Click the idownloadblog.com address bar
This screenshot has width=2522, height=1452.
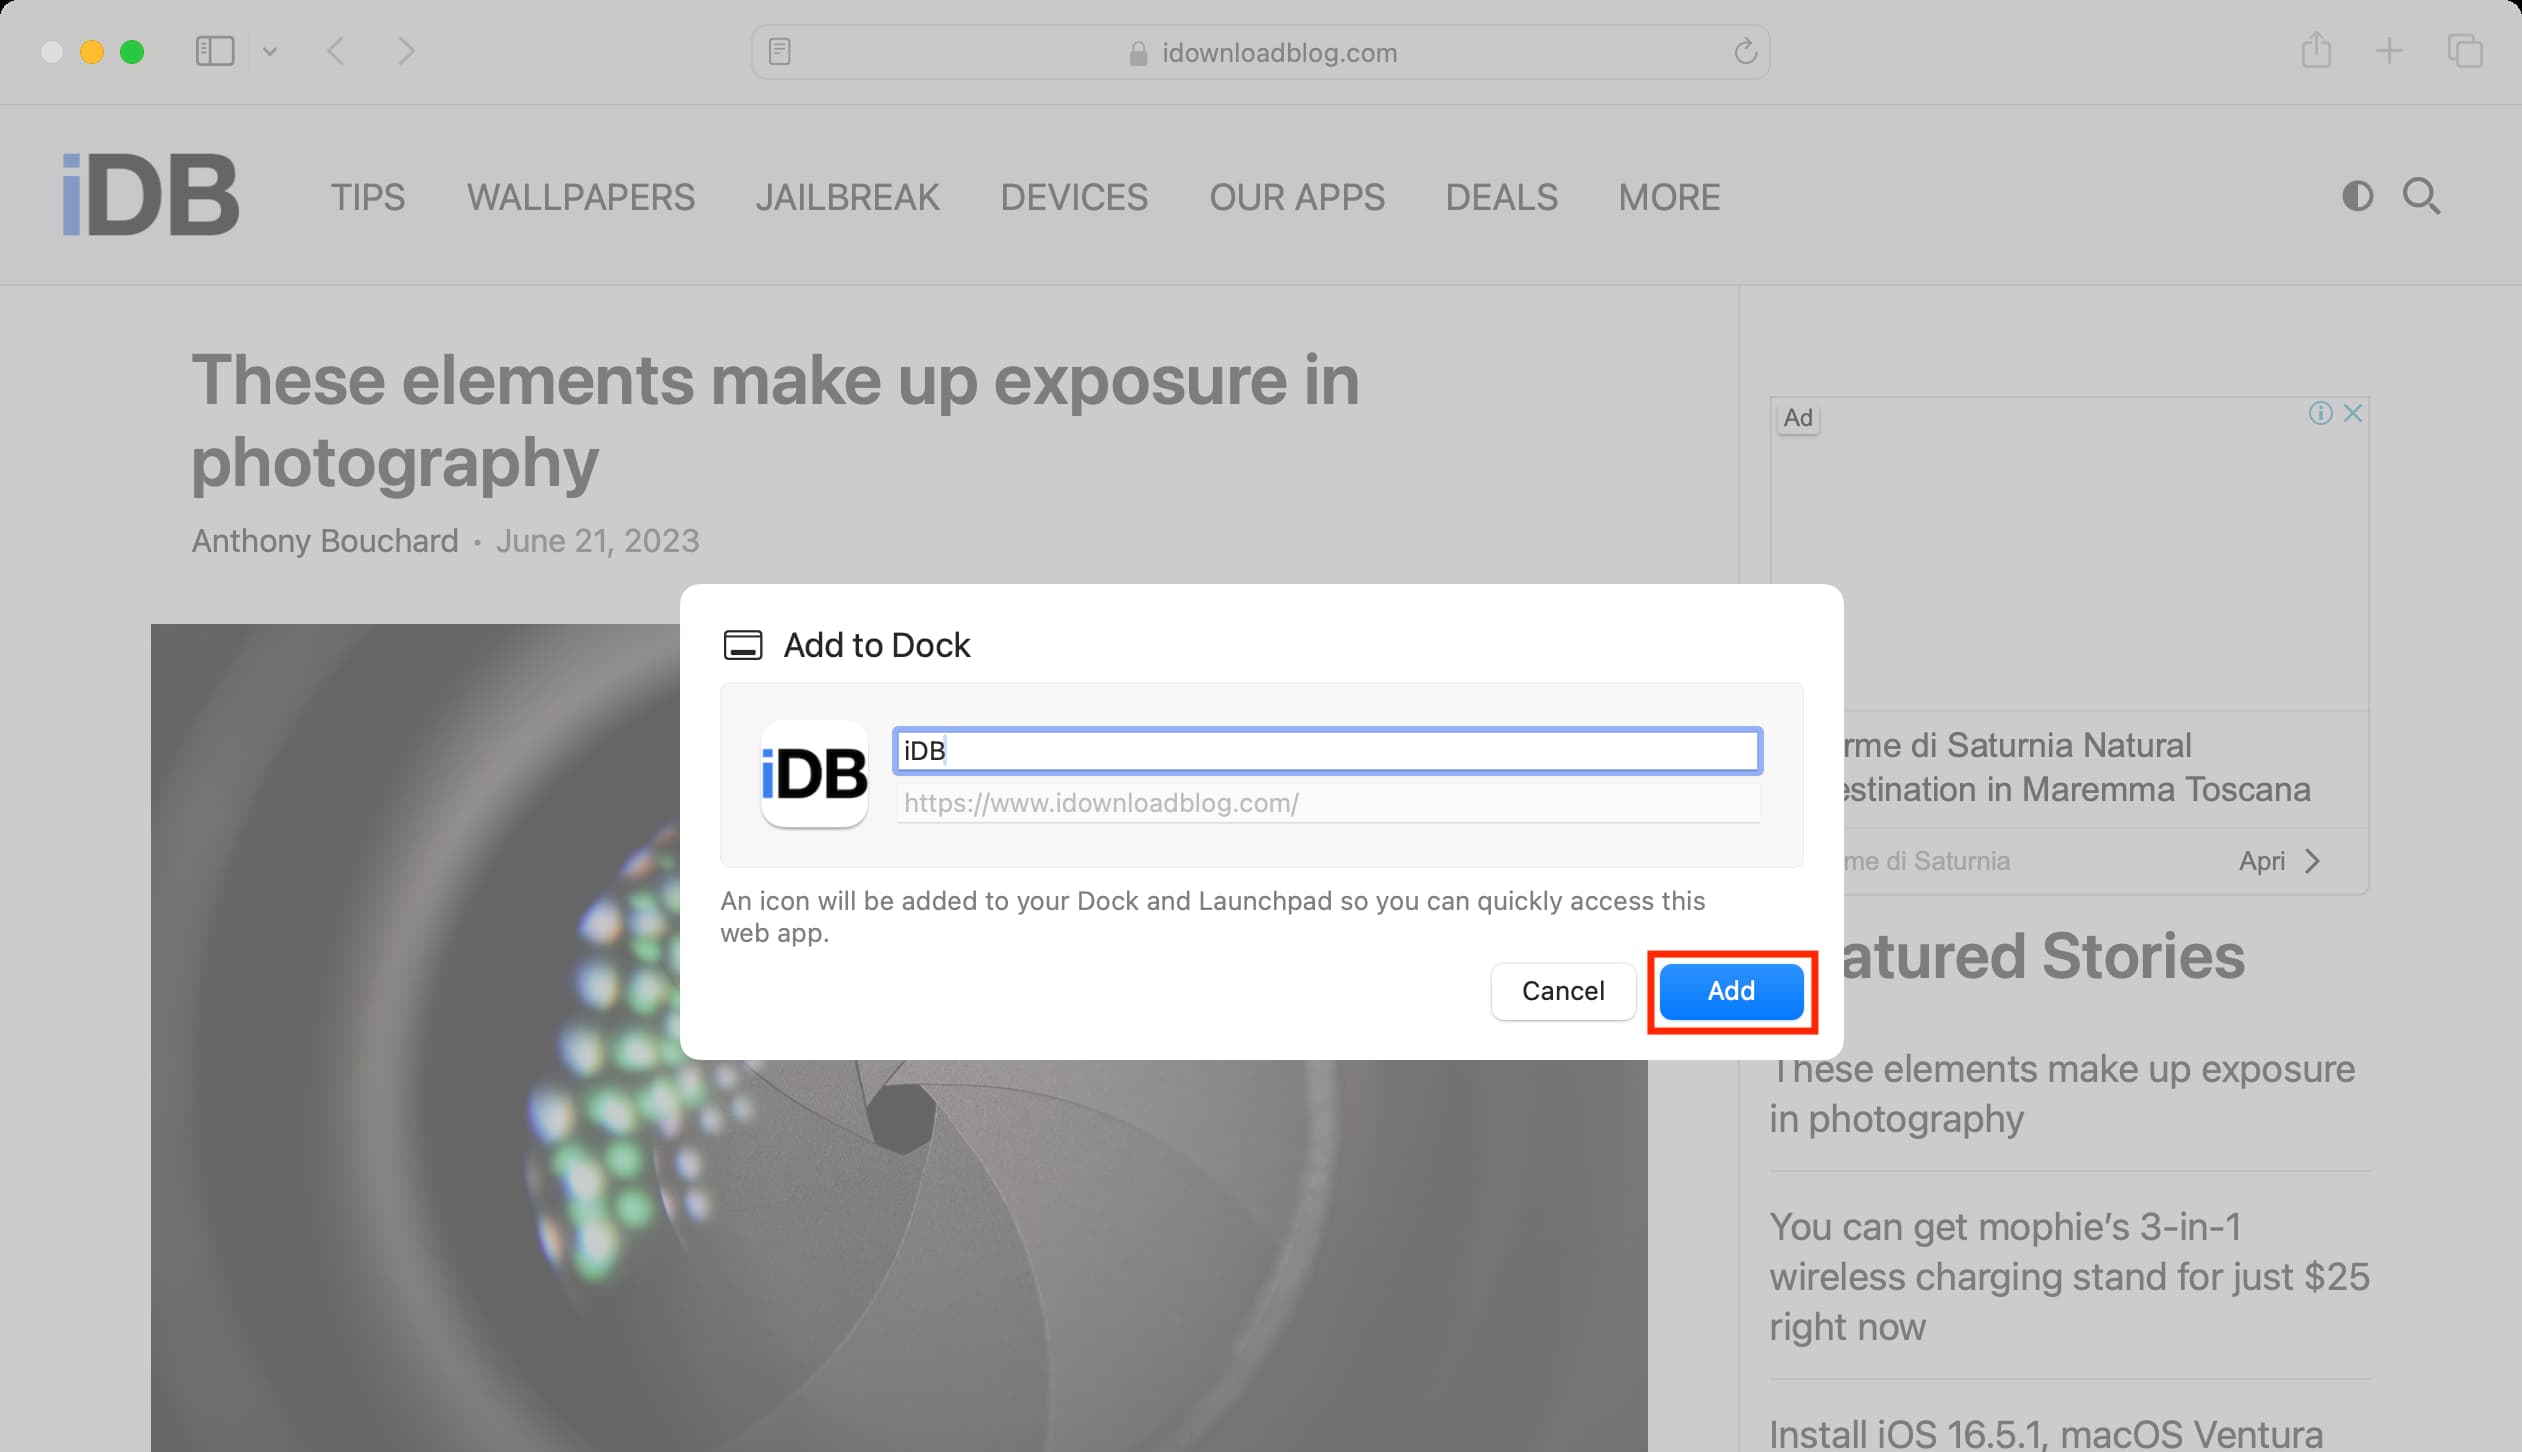[1260, 52]
